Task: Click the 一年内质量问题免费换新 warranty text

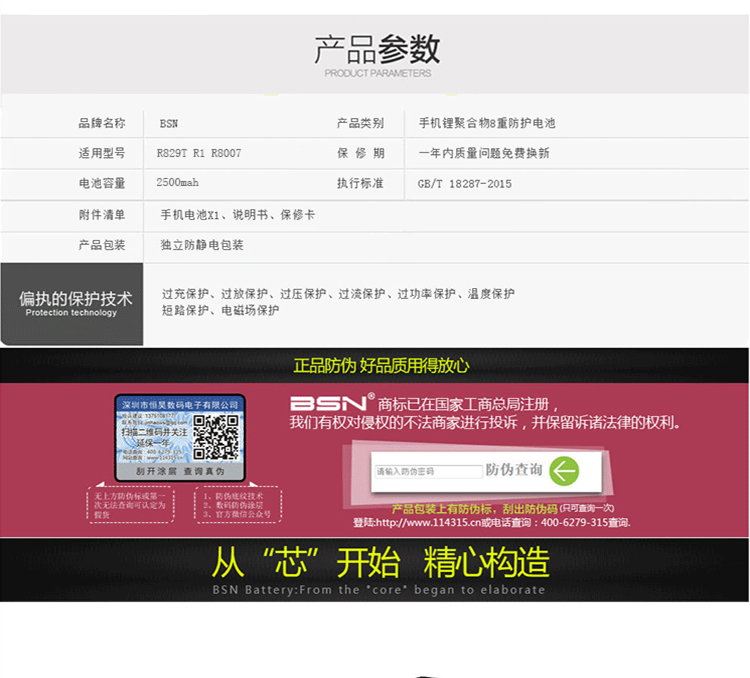Action: (483, 154)
